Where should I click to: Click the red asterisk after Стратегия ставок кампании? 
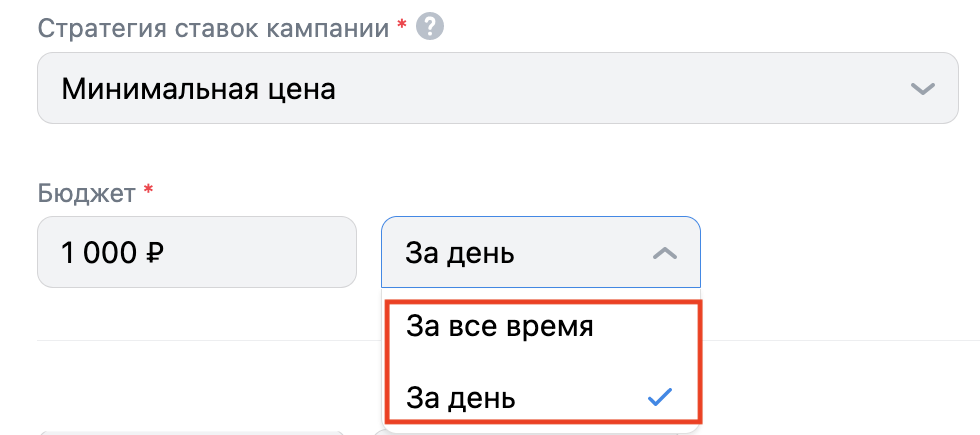(x=403, y=25)
